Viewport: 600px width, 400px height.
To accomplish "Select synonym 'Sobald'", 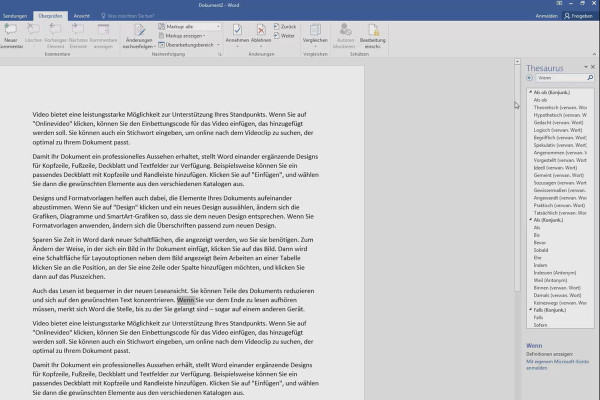I will (541, 250).
